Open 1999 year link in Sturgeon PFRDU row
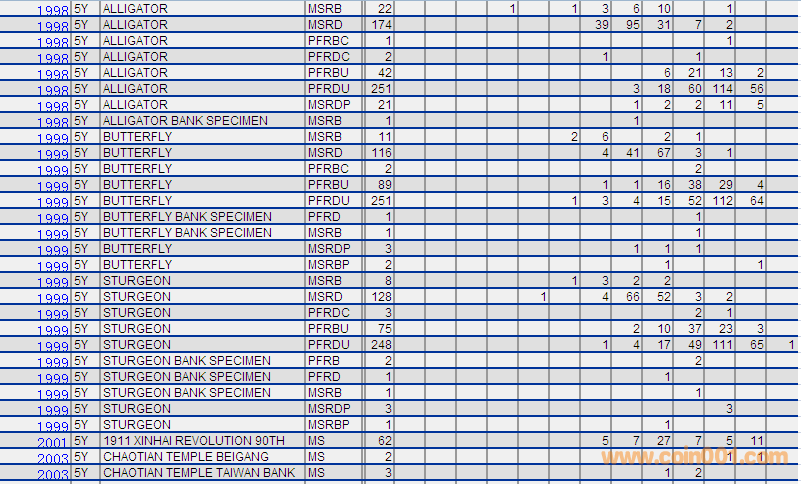 pyautogui.click(x=53, y=347)
